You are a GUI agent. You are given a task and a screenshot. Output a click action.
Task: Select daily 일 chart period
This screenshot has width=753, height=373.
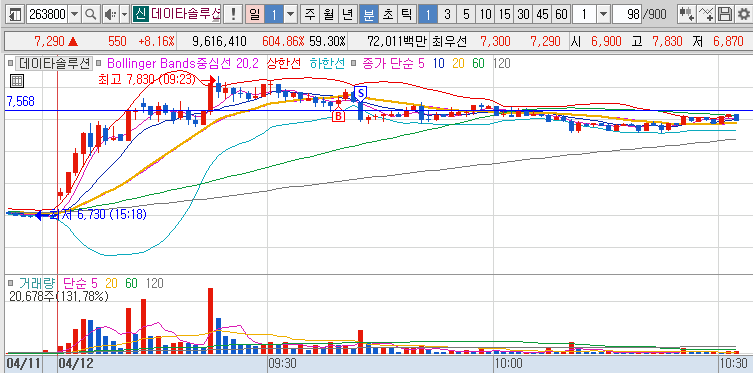pyautogui.click(x=255, y=14)
